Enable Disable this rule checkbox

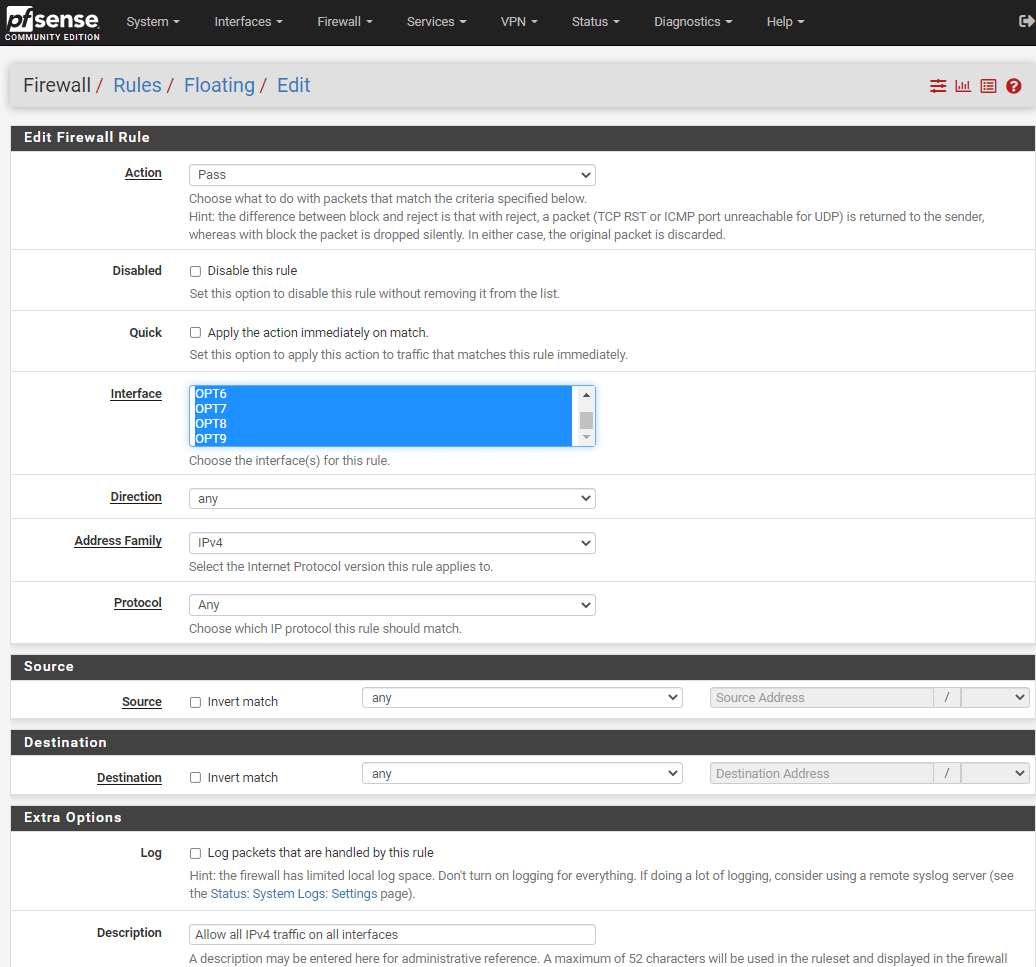(195, 270)
